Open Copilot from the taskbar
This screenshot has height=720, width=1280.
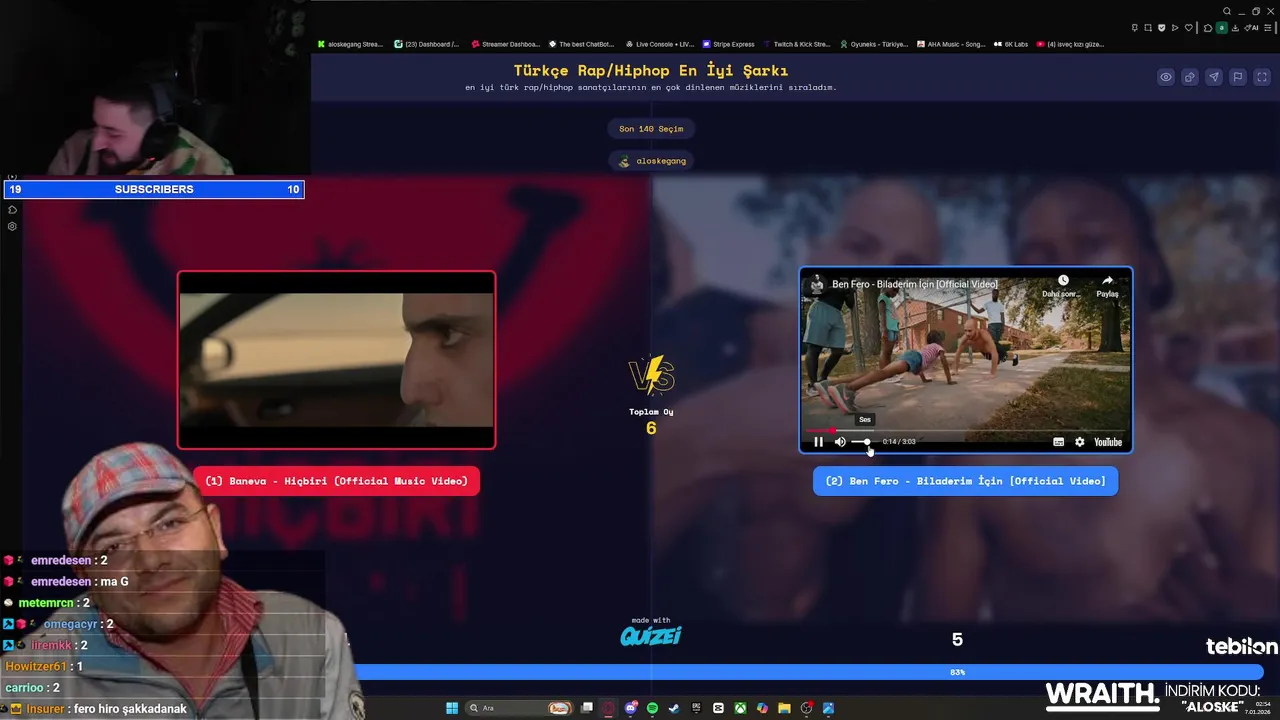point(762,708)
